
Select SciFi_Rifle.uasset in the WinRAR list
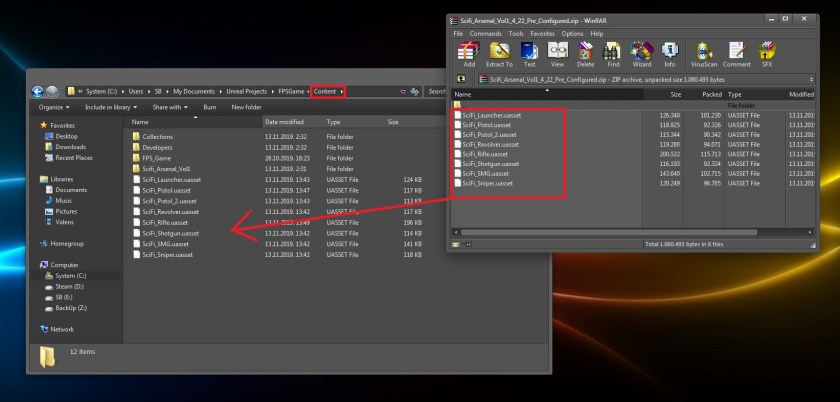[486, 154]
